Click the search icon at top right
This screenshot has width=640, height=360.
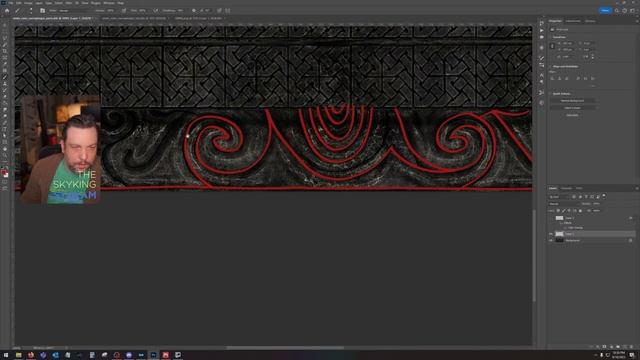pos(617,11)
